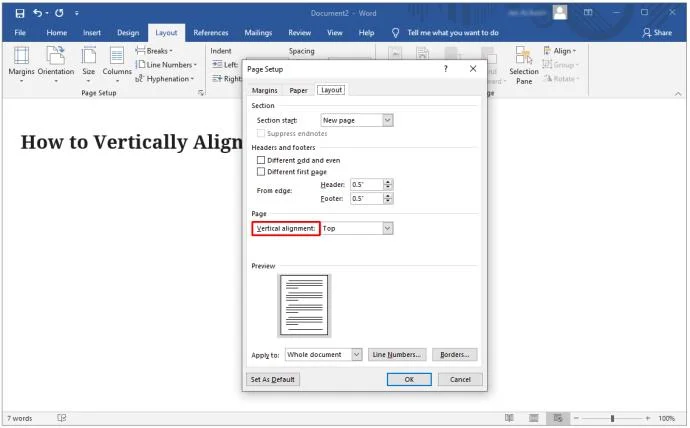The width and height of the screenshot is (690, 428).
Task: Collapse the ribbon with the chevron
Action: [678, 93]
